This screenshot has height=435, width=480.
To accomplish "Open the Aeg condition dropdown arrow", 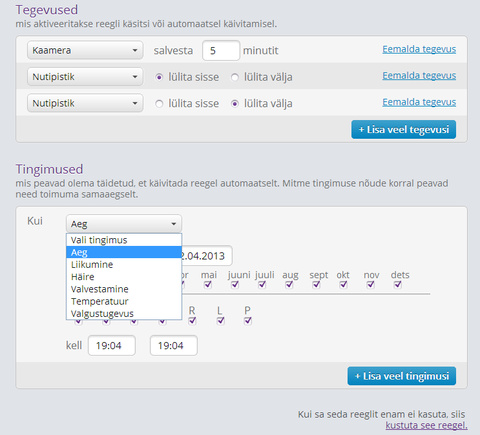I will pos(174,224).
